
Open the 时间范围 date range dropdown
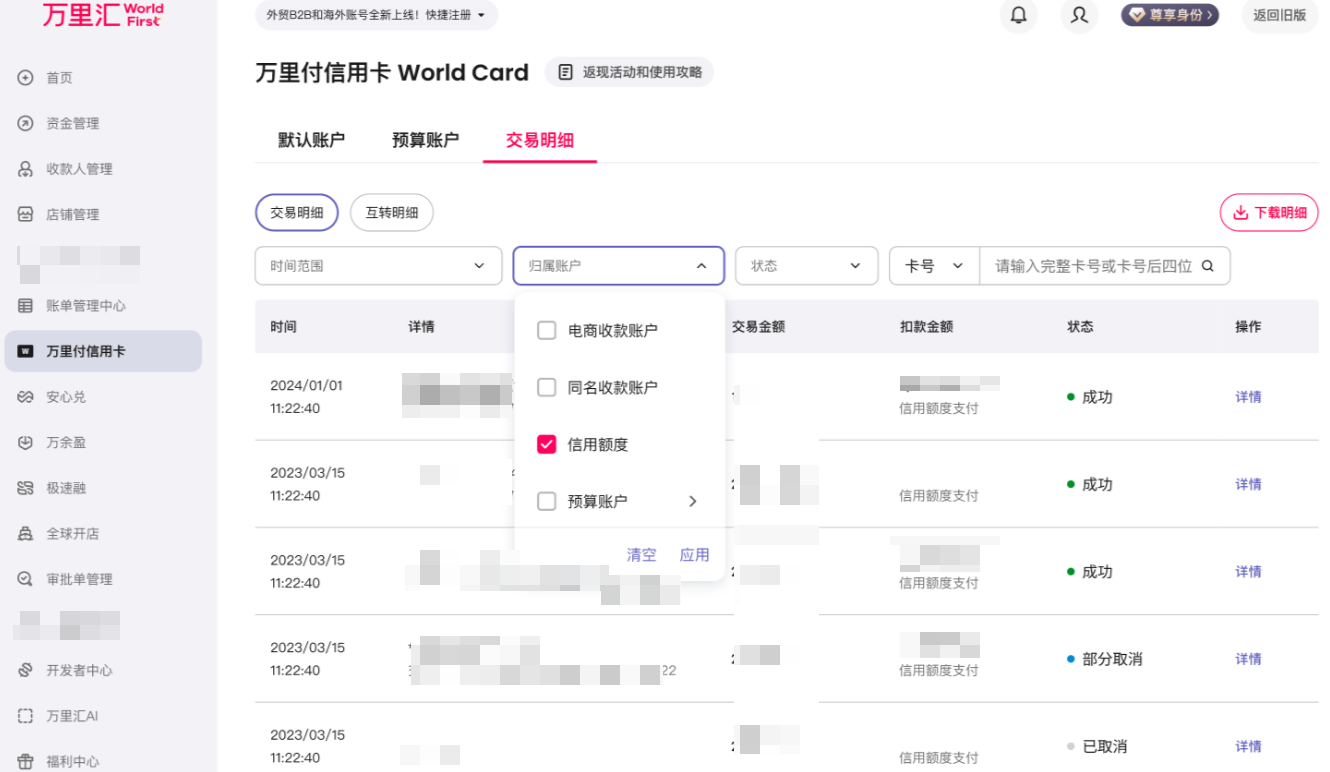tap(378, 265)
